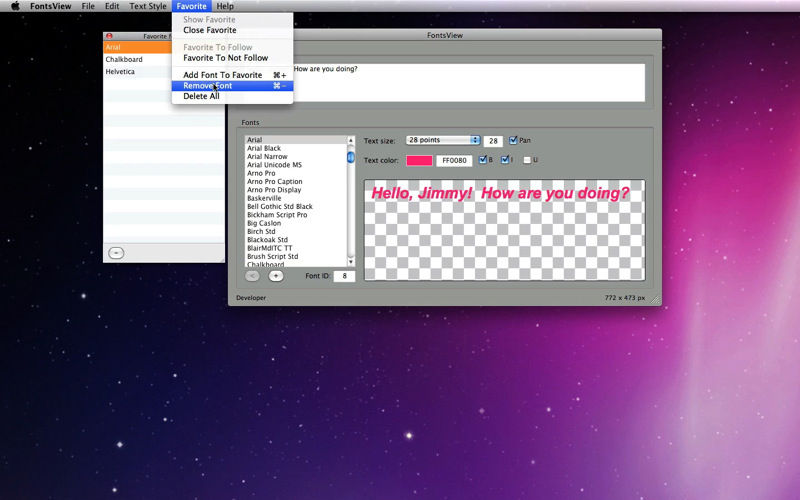Select BlairMdITC TT font

pyautogui.click(x=296, y=248)
